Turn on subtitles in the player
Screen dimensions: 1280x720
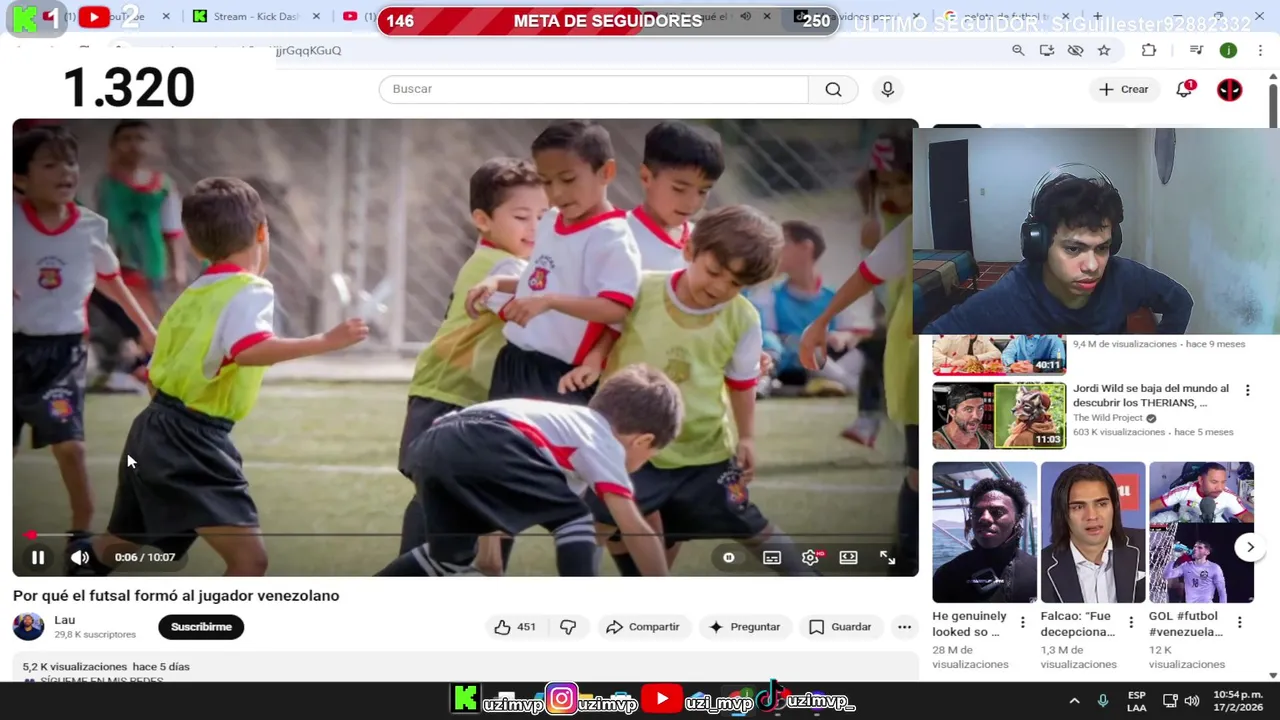click(x=772, y=558)
